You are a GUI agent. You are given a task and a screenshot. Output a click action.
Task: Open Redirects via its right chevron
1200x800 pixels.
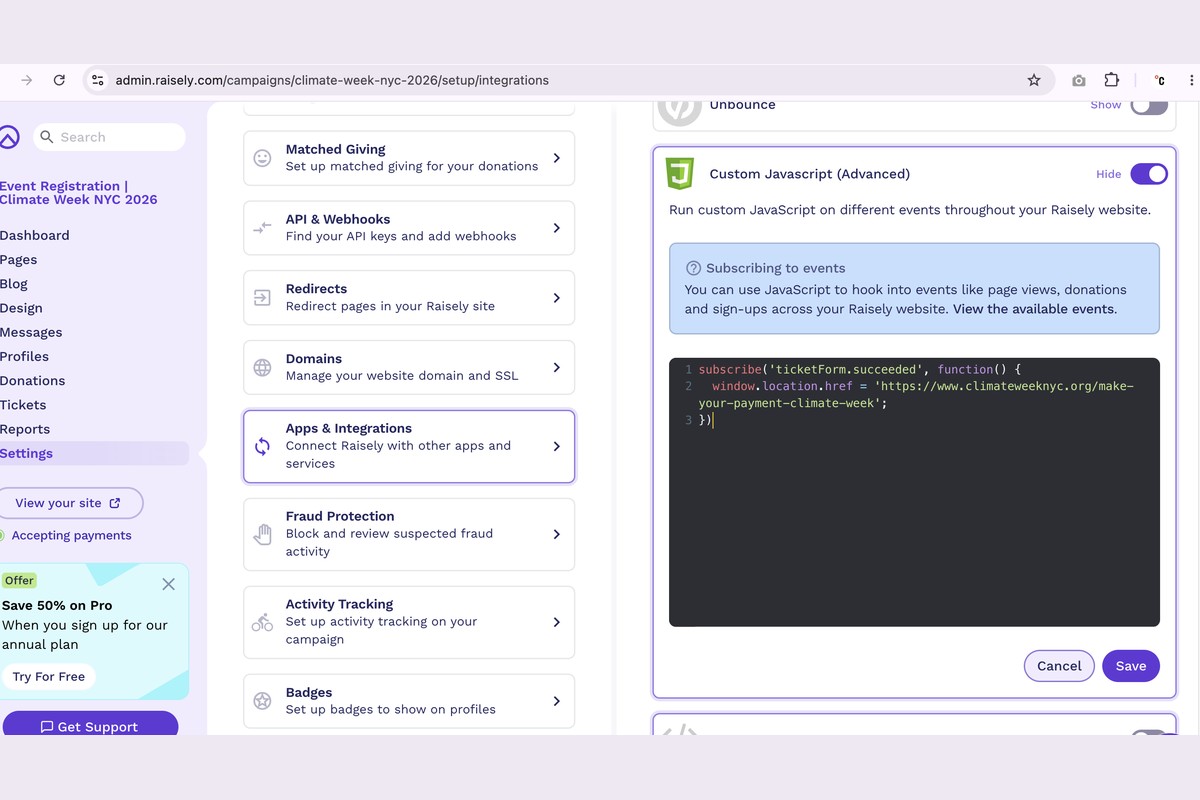[557, 298]
